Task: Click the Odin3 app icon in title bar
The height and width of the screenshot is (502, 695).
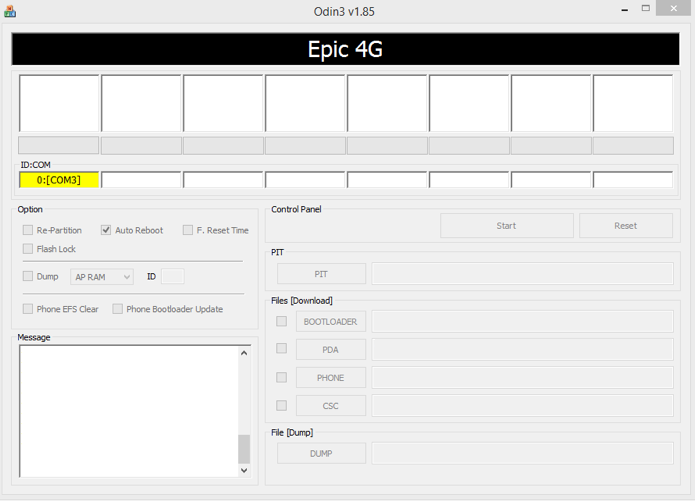Action: pos(10,11)
